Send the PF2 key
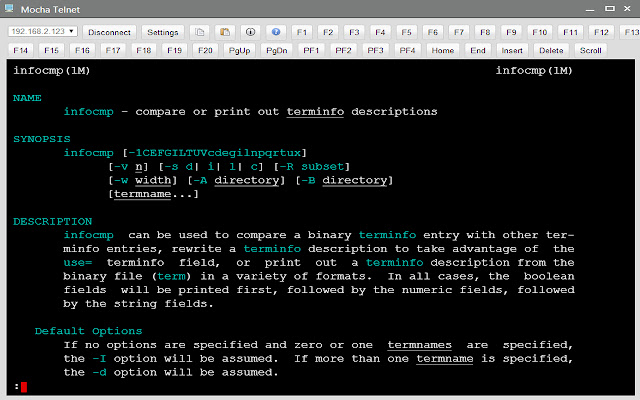 pyautogui.click(x=343, y=50)
